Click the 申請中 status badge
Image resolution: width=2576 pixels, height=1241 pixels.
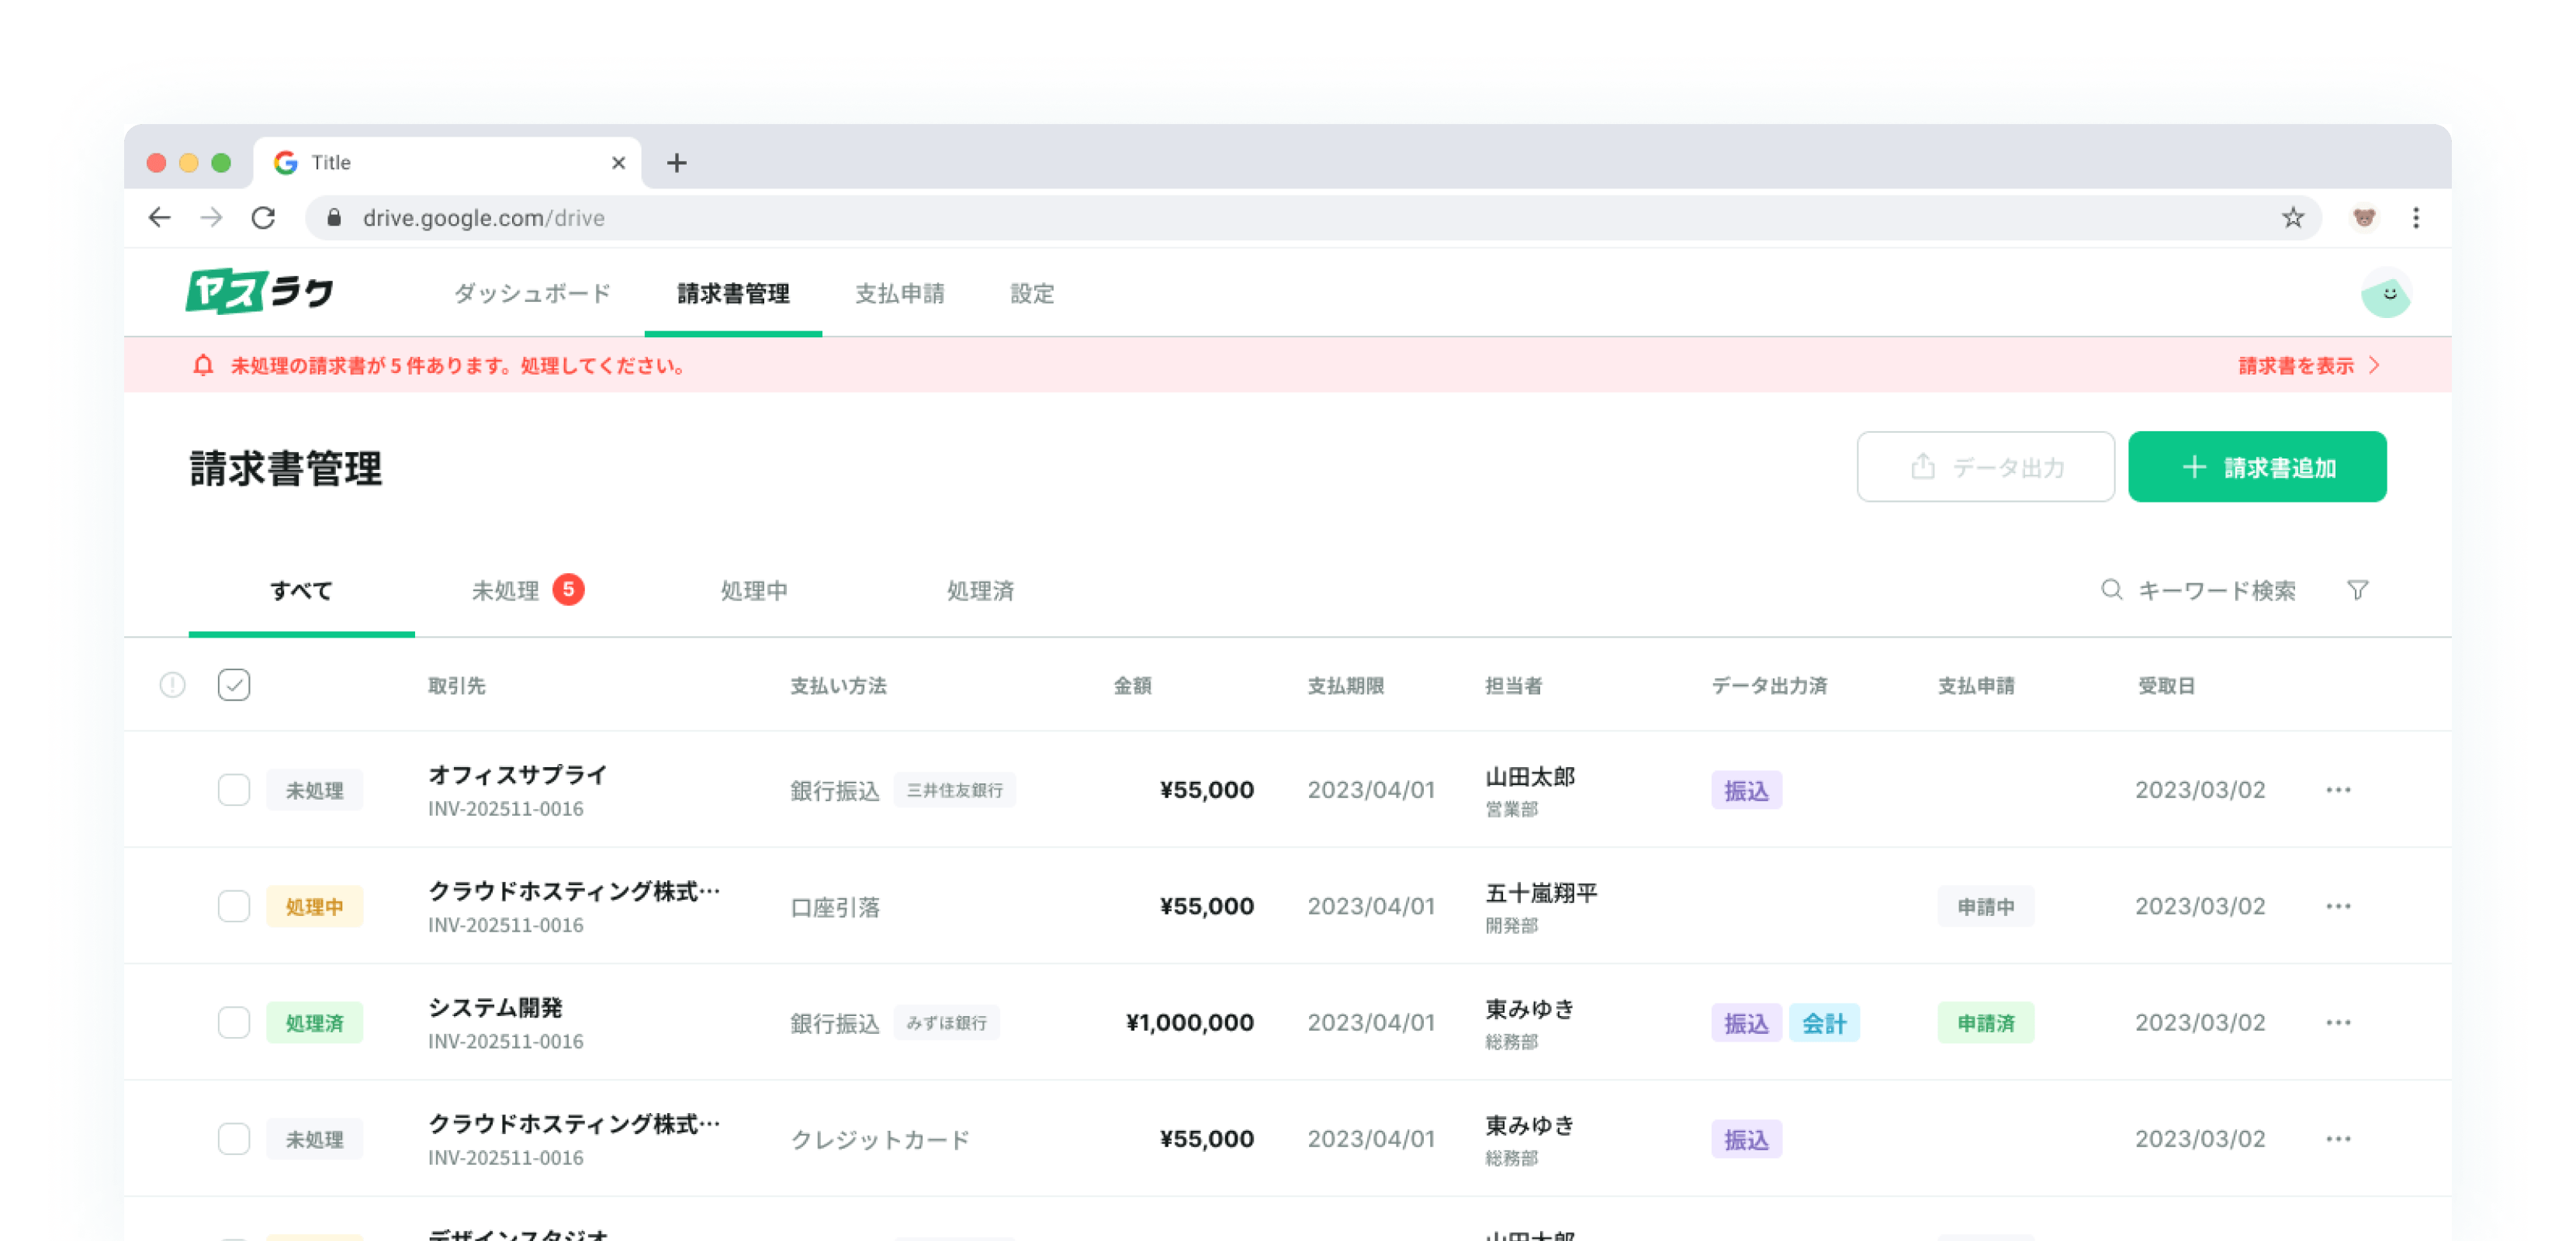(1985, 907)
